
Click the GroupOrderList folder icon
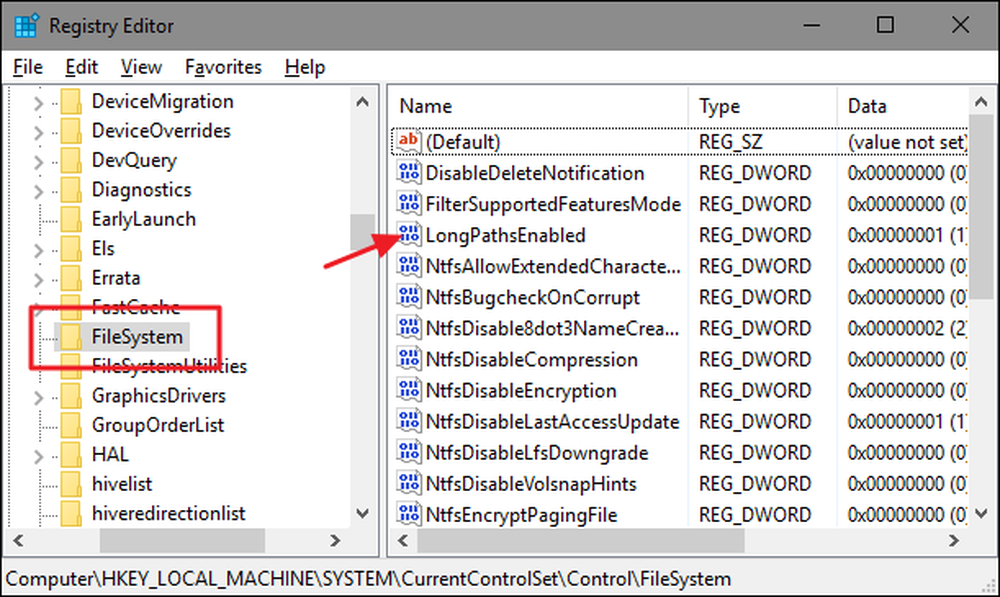(71, 425)
